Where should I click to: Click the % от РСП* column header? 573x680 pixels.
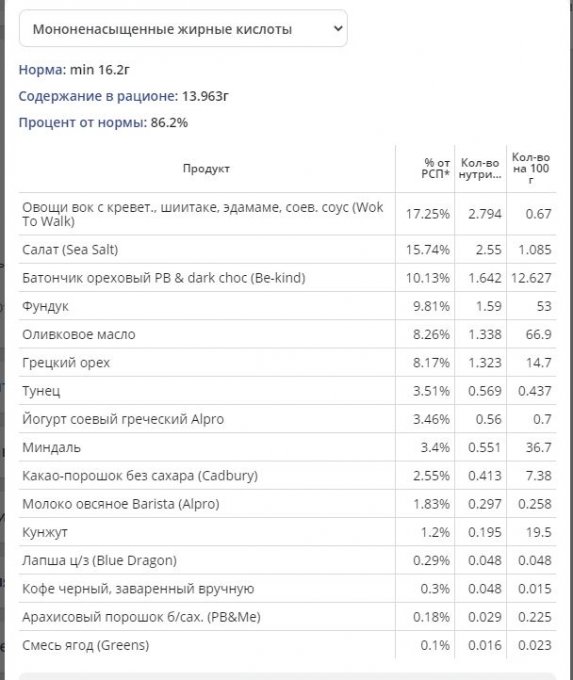tap(435, 168)
